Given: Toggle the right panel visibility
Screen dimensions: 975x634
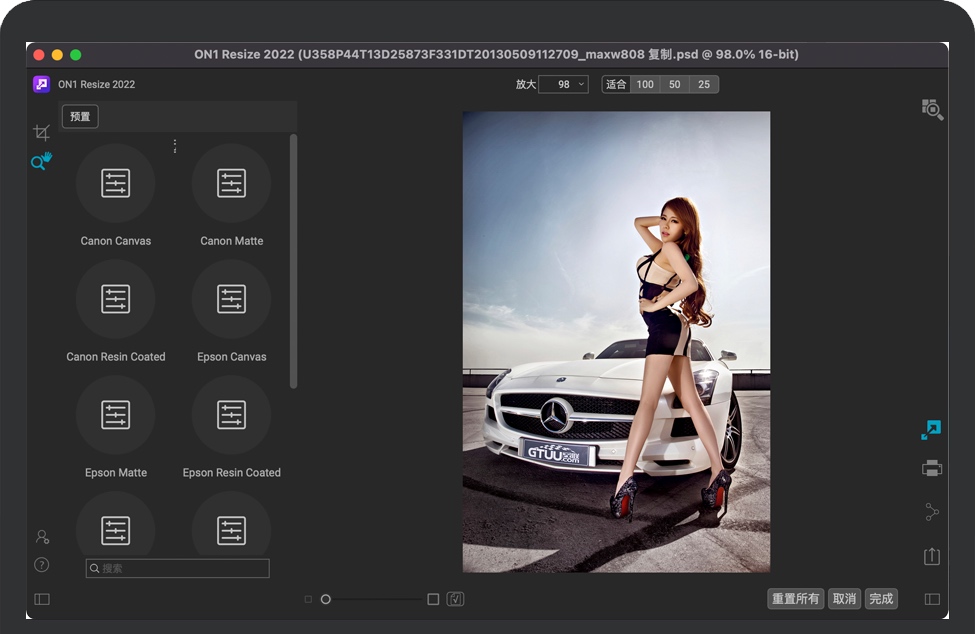Looking at the screenshot, I should pos(932,599).
